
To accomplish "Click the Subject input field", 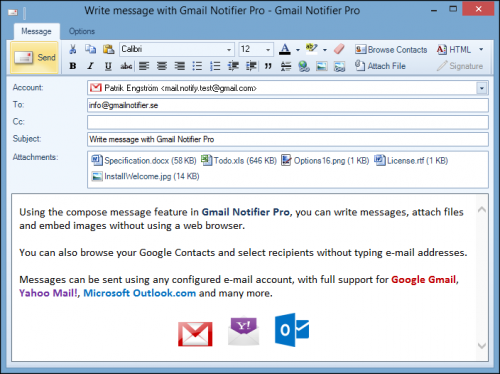I will coord(288,139).
